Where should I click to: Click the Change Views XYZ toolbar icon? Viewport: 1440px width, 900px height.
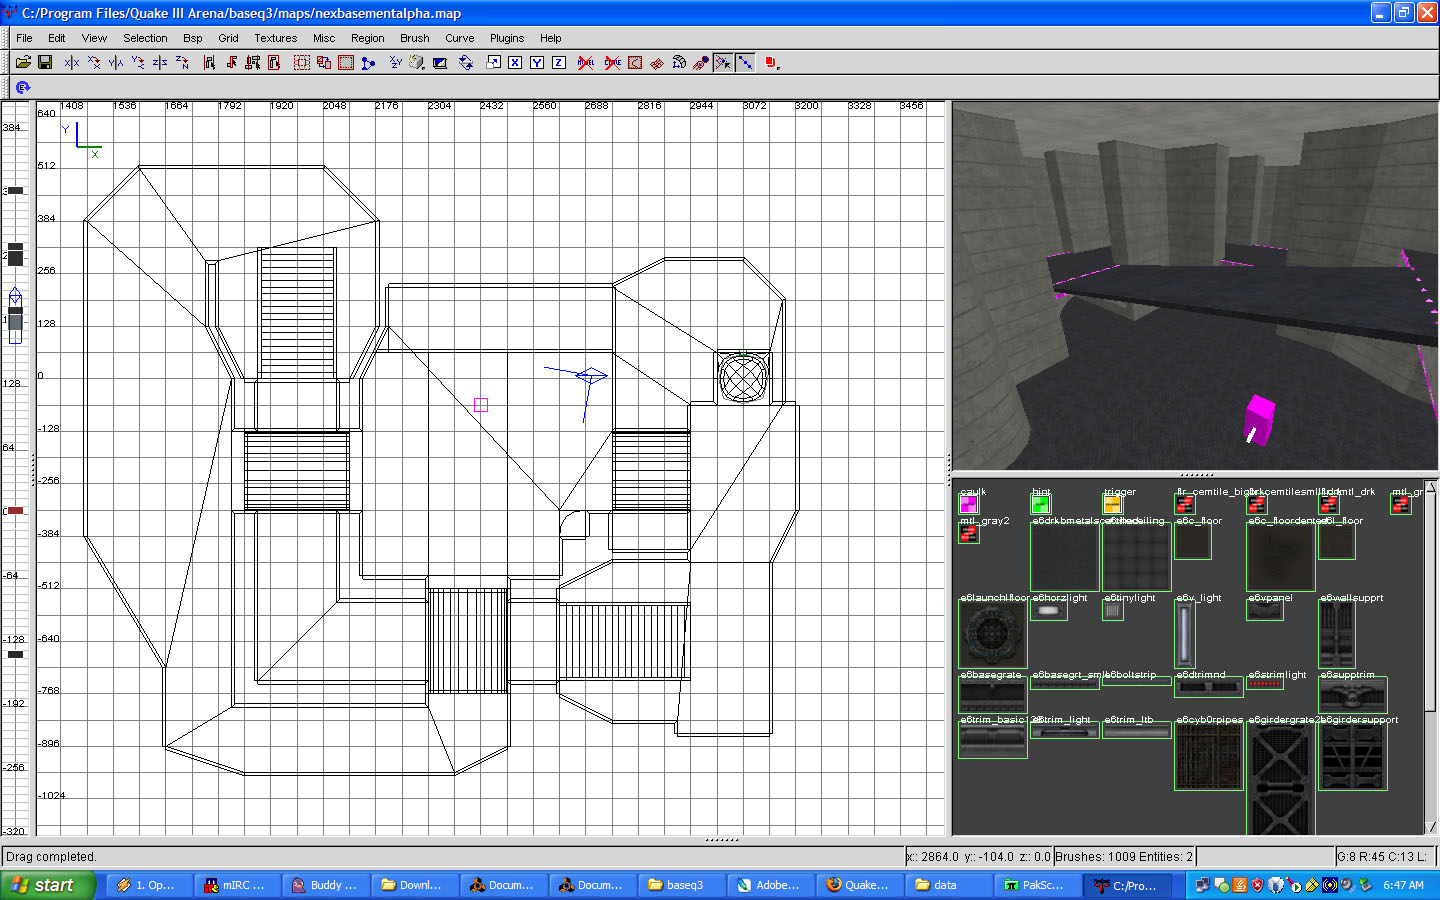click(396, 62)
